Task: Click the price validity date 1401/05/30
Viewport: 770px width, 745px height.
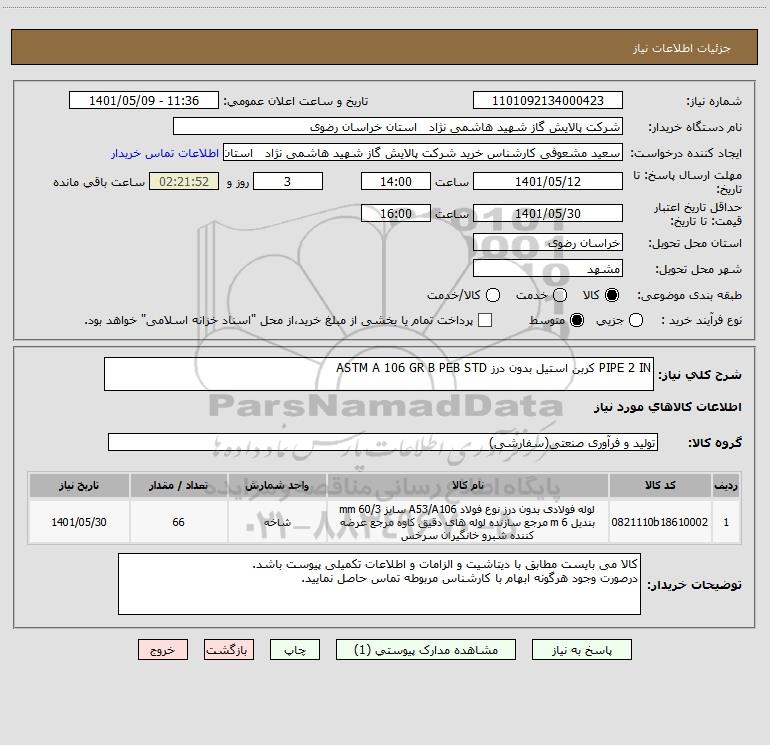Action: [x=548, y=214]
